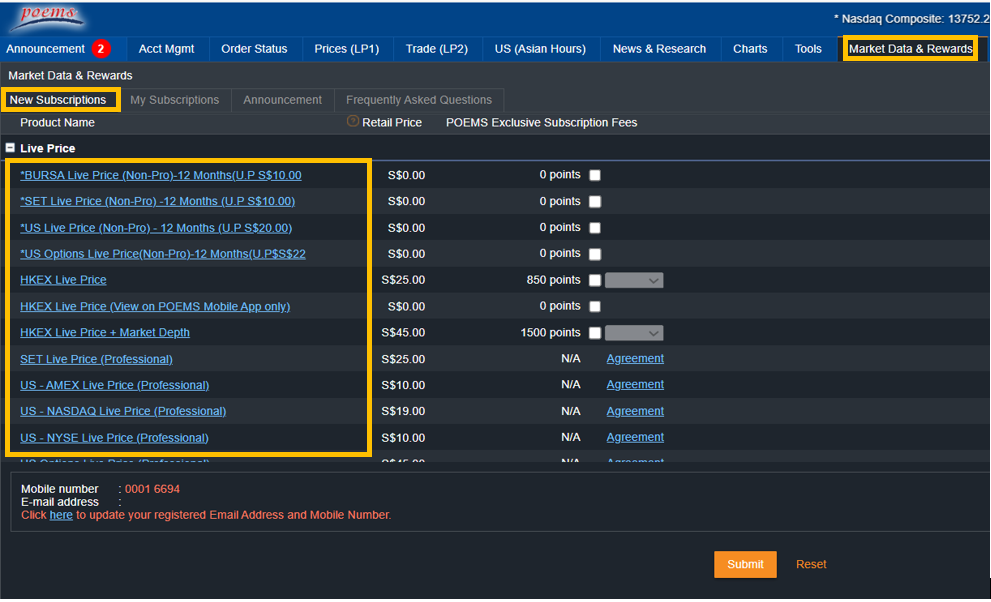Open the US - NYSE Live Price link
The image size is (991, 602).
[x=114, y=438]
